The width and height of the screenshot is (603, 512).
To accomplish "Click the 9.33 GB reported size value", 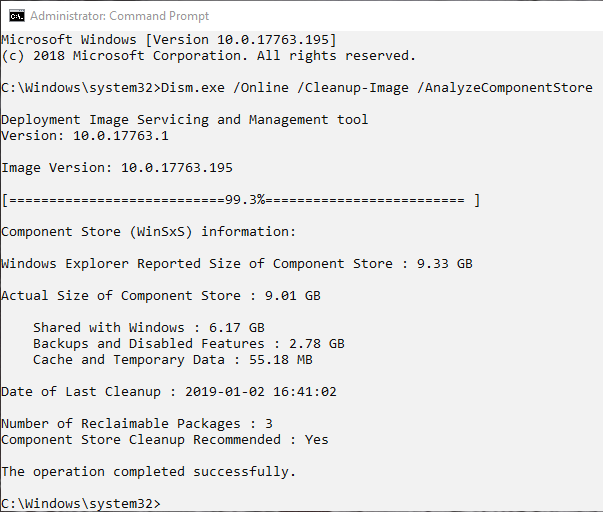I will [x=445, y=264].
